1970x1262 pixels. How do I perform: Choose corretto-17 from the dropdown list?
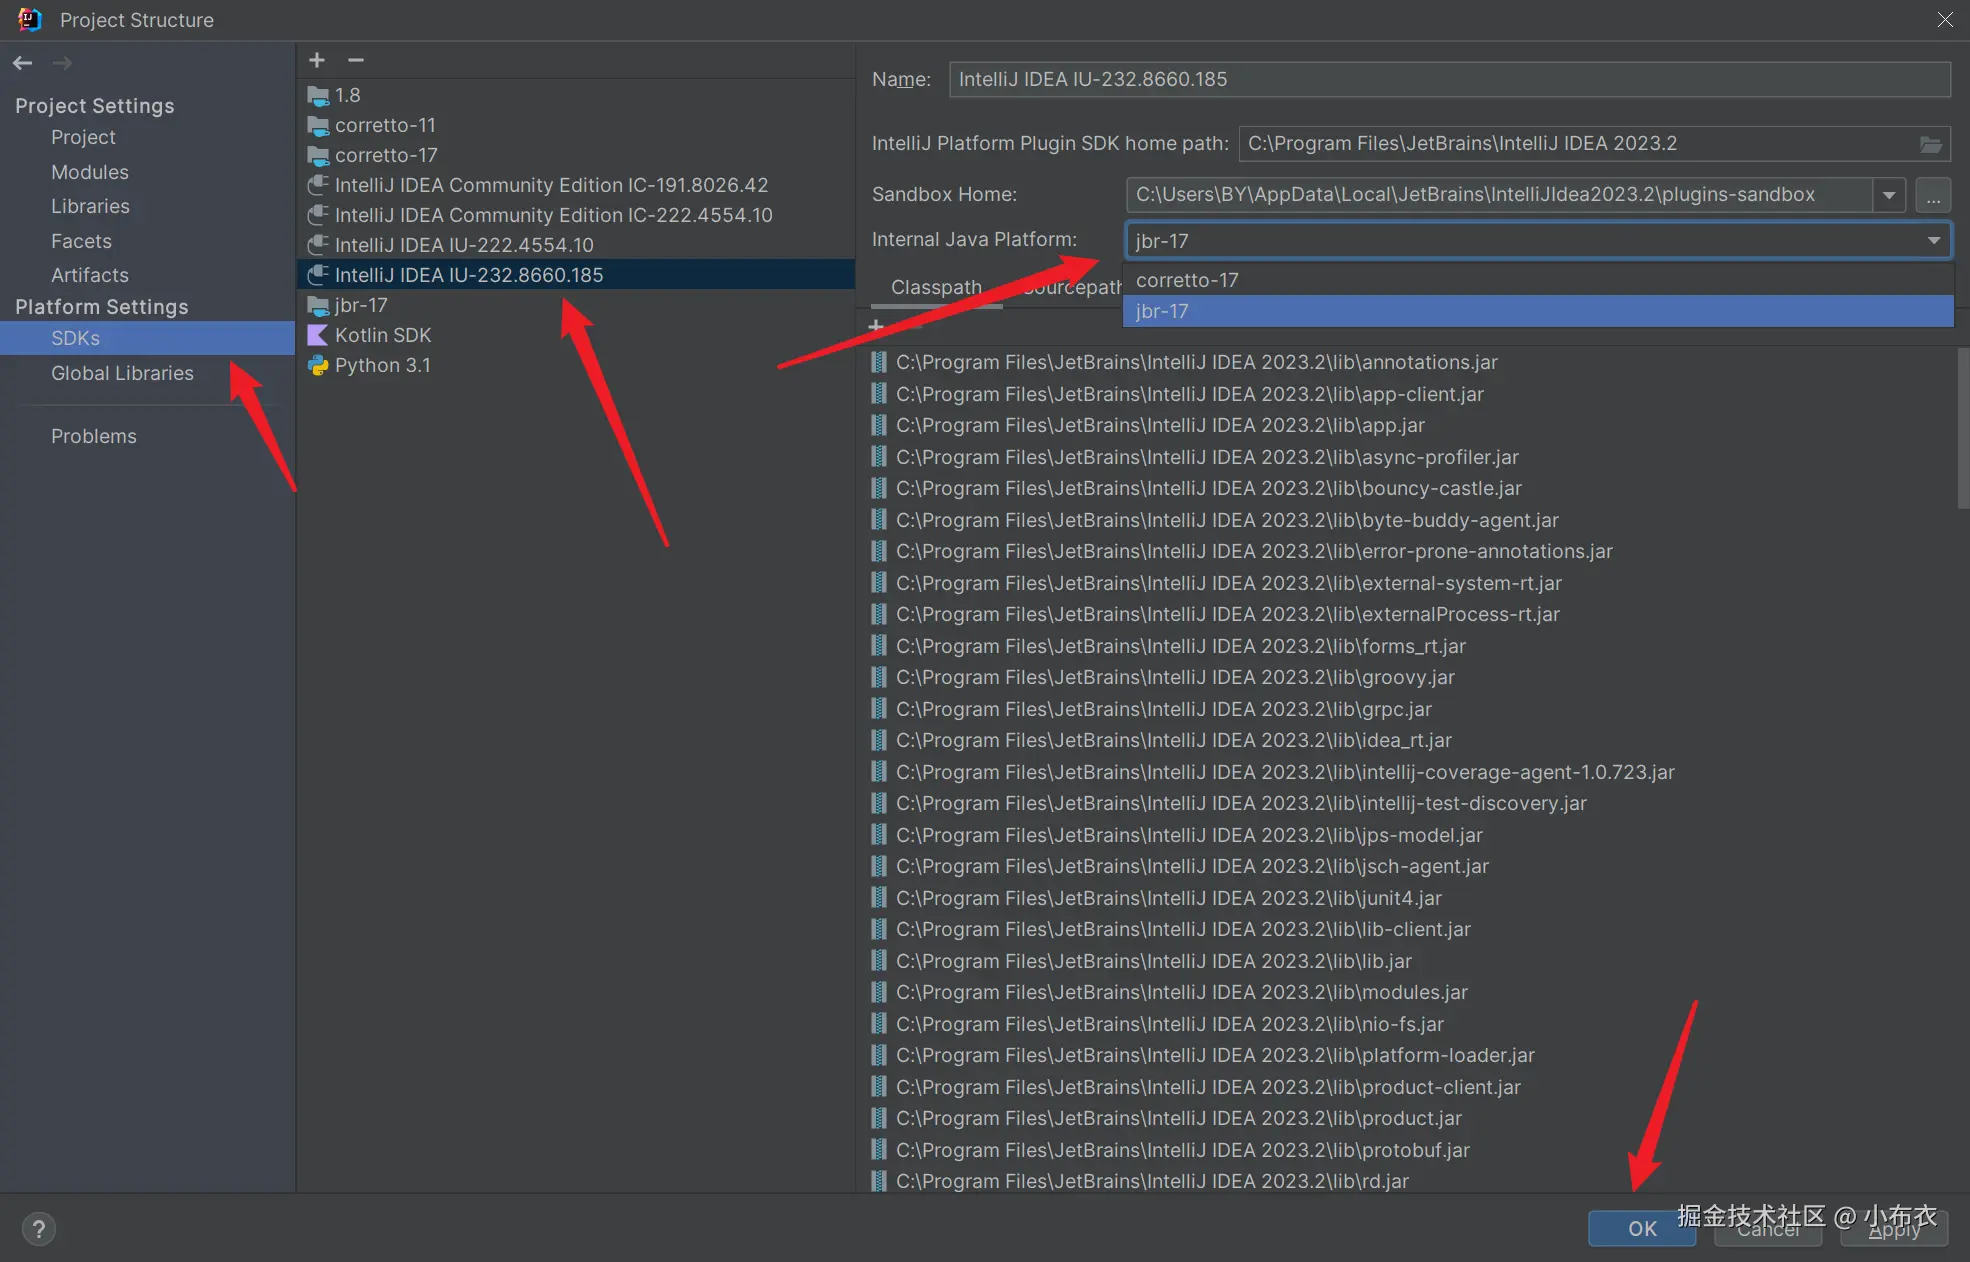click(1187, 280)
